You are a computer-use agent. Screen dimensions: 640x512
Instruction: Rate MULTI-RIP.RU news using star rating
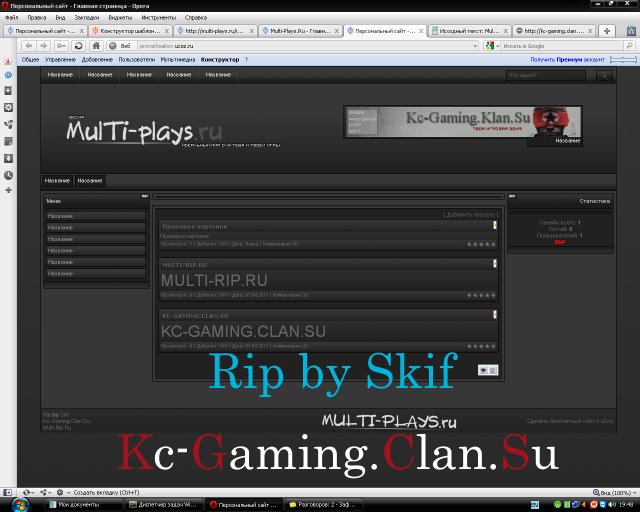click(481, 295)
